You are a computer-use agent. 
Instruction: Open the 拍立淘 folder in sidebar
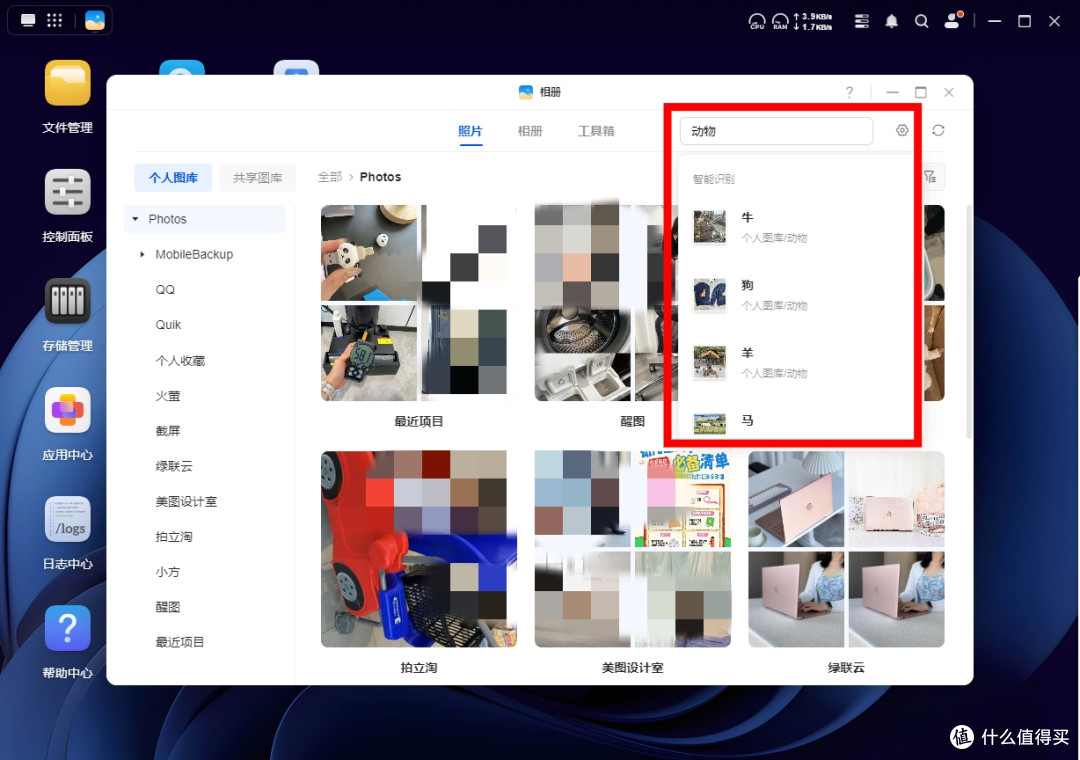tap(174, 537)
